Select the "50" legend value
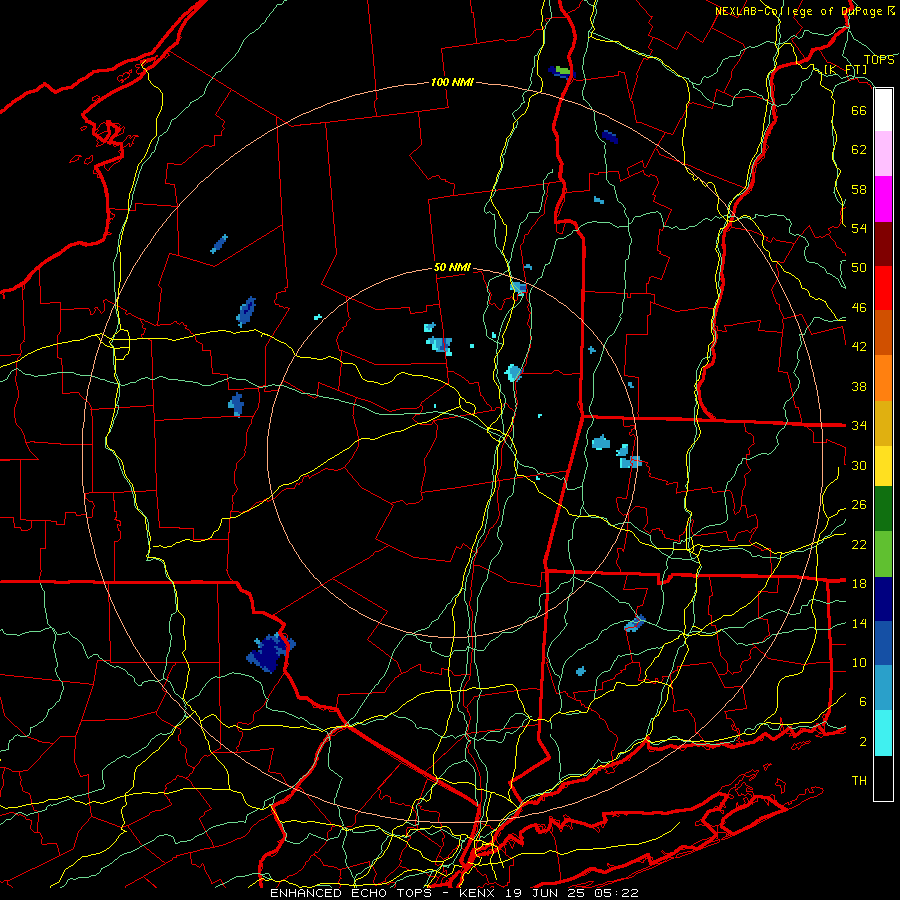Screen dimensions: 900x900 click(859, 268)
